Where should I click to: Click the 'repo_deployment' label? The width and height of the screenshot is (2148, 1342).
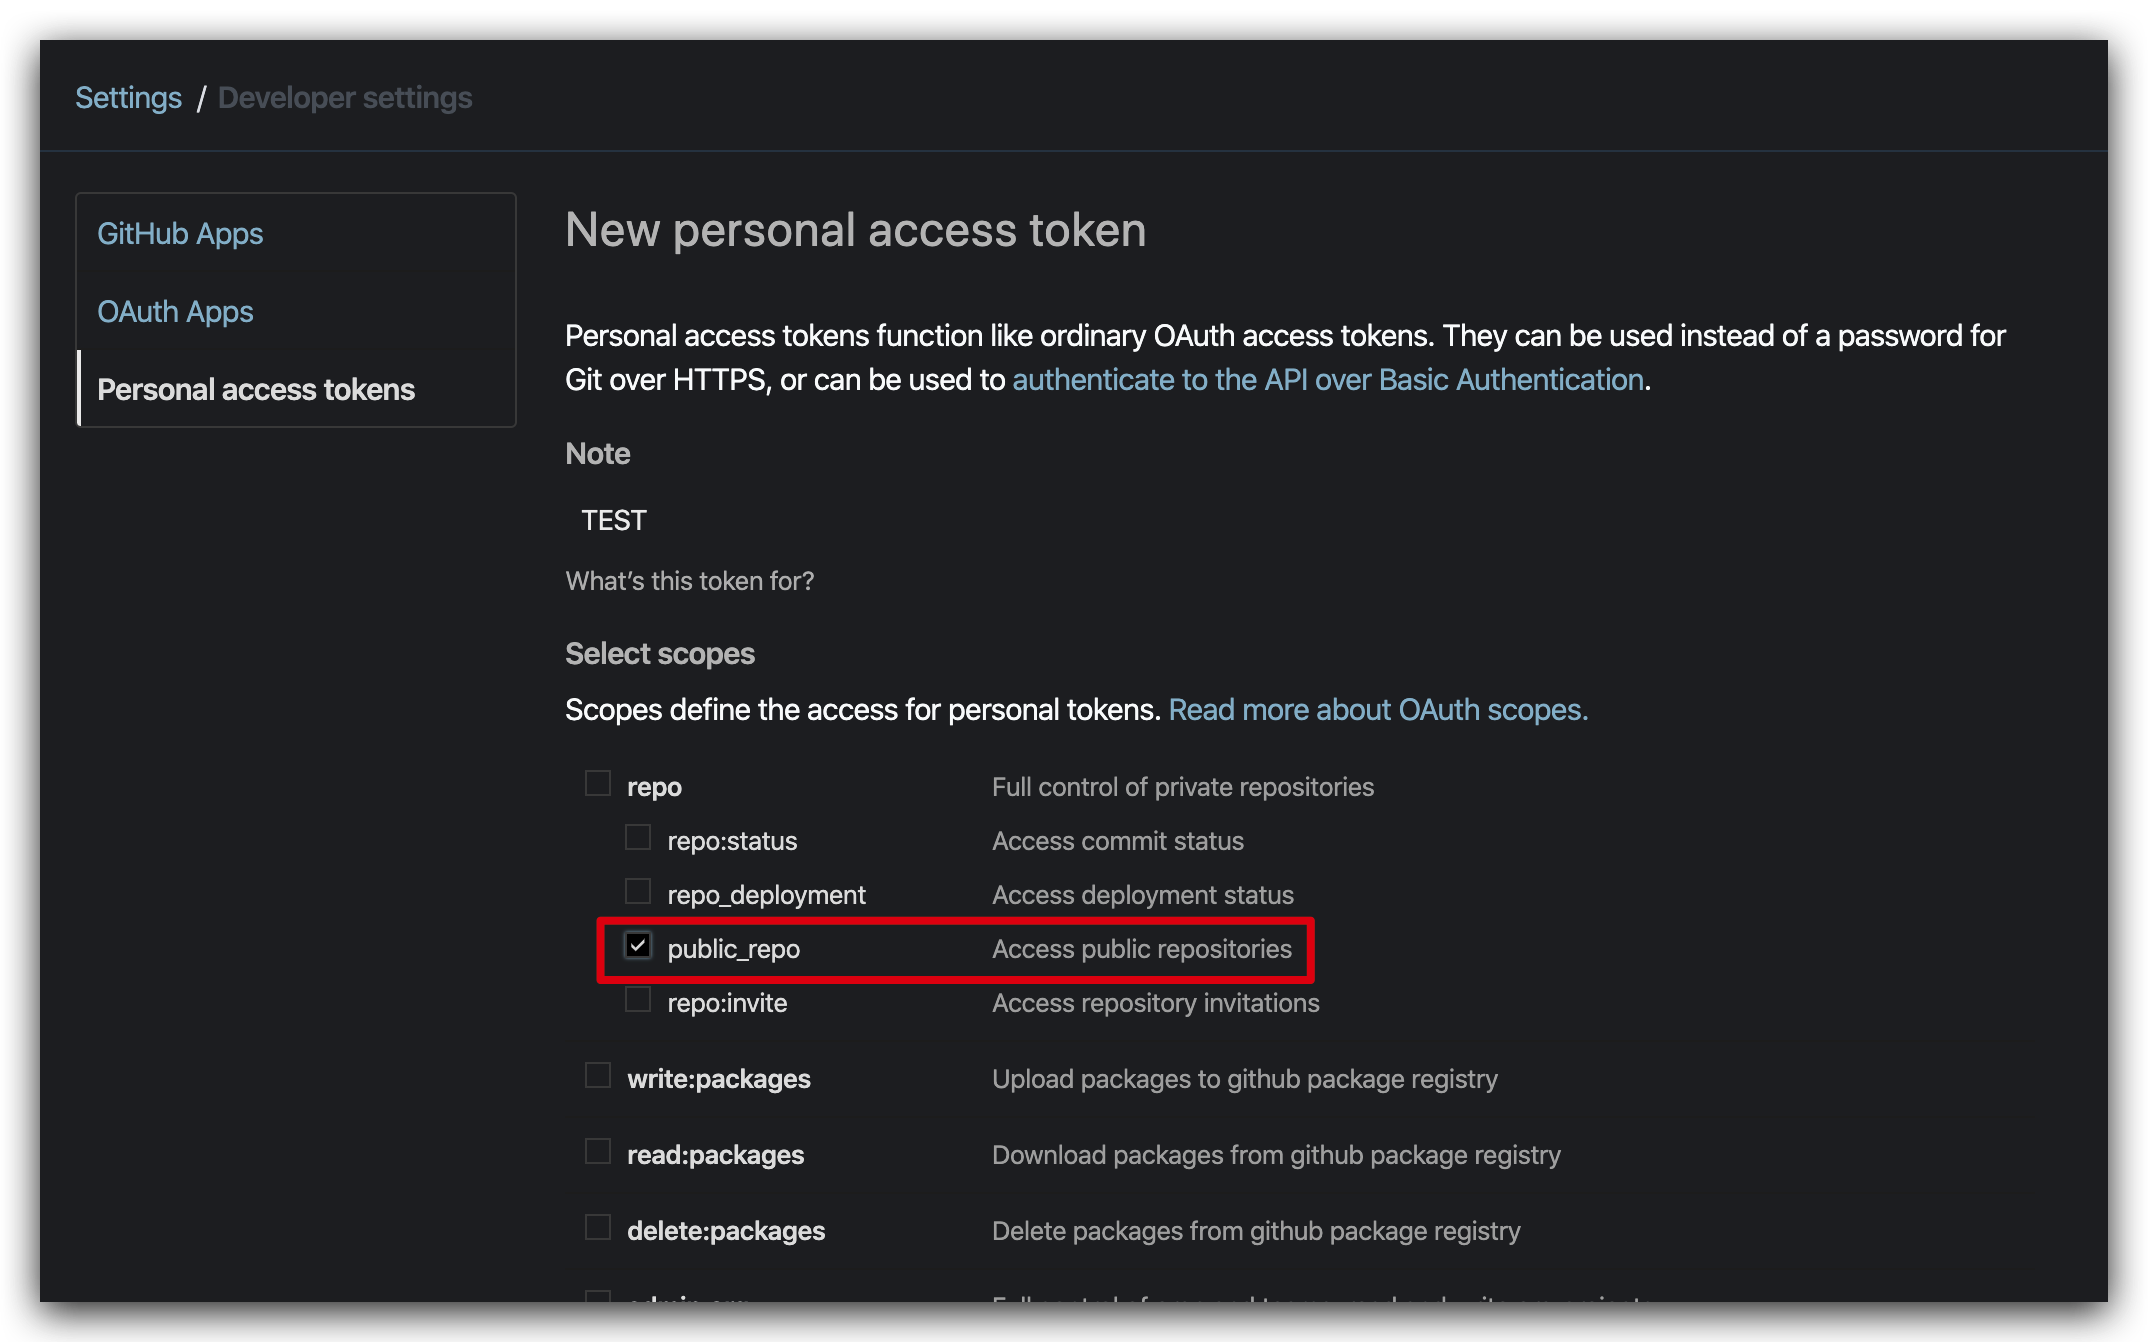(x=766, y=895)
